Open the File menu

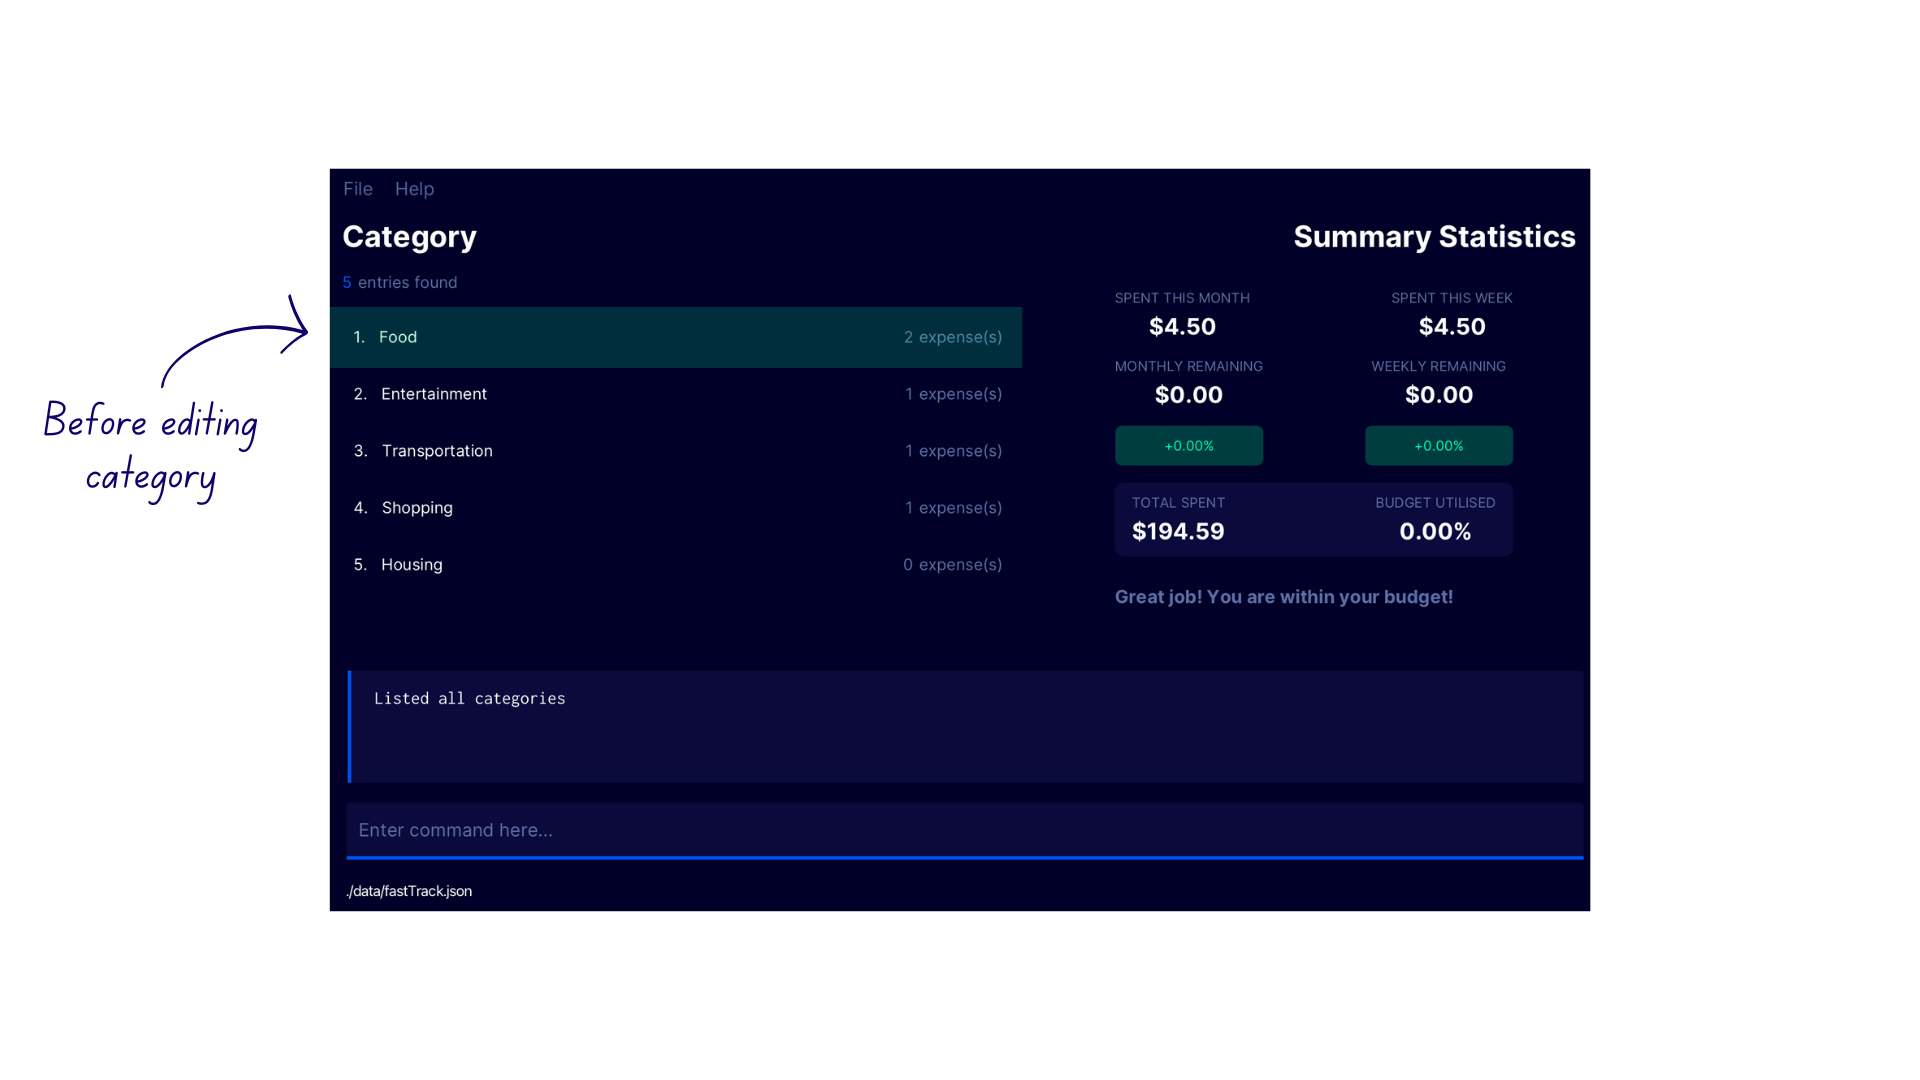pyautogui.click(x=357, y=189)
